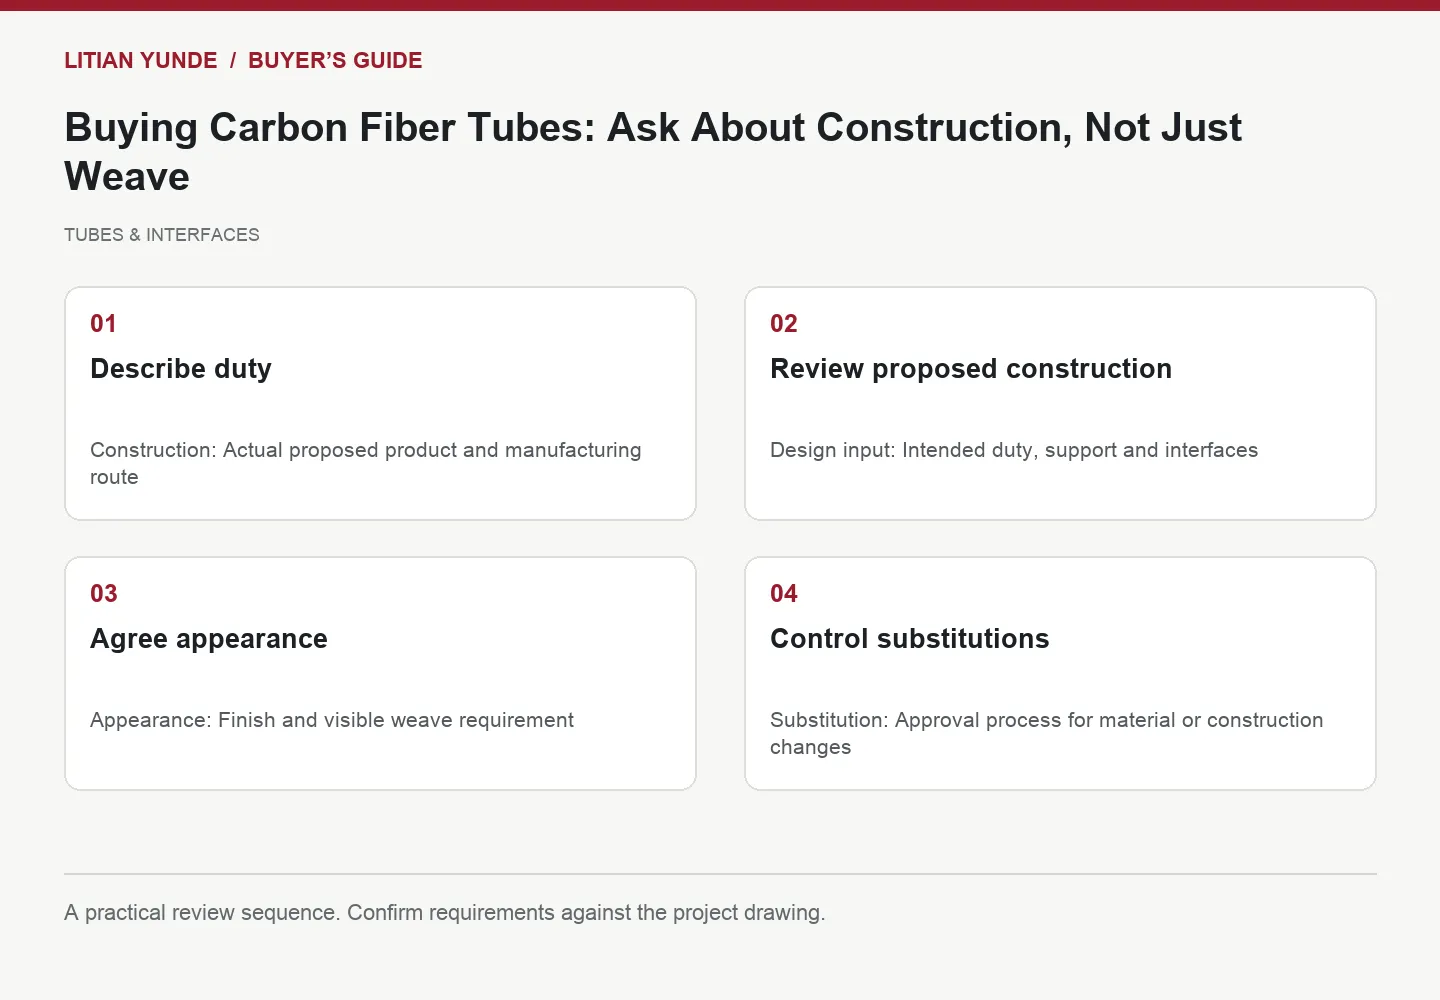Click the Design input description text
Screen dimensions: 1440x1000
click(1014, 450)
